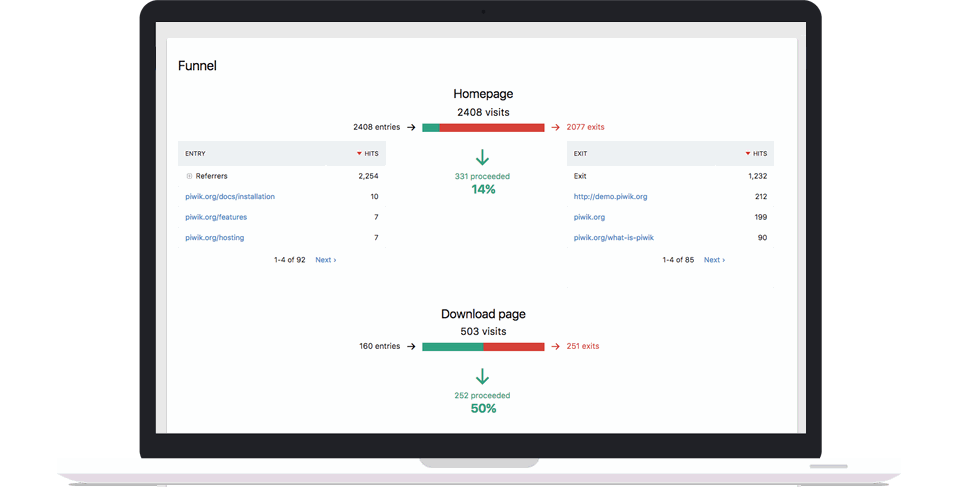Go to Next page of exit table
Viewport: 967px width, 487px height.
714,260
